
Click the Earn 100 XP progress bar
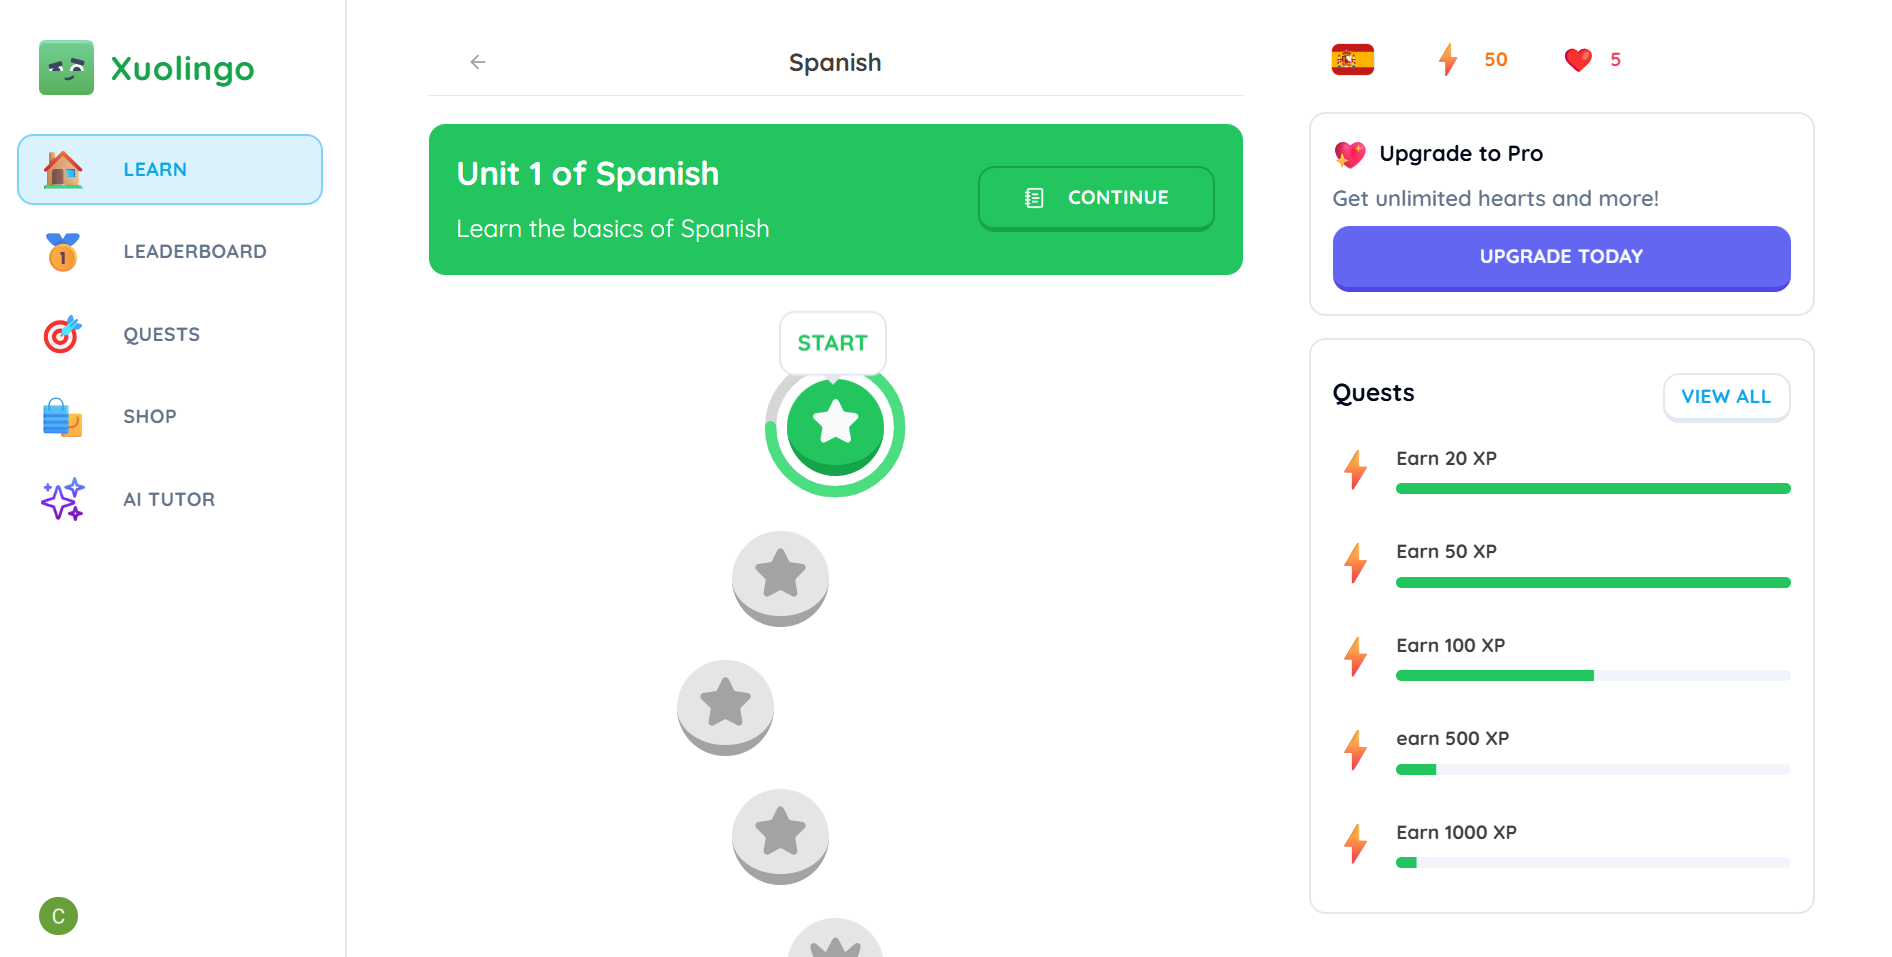coord(1592,676)
